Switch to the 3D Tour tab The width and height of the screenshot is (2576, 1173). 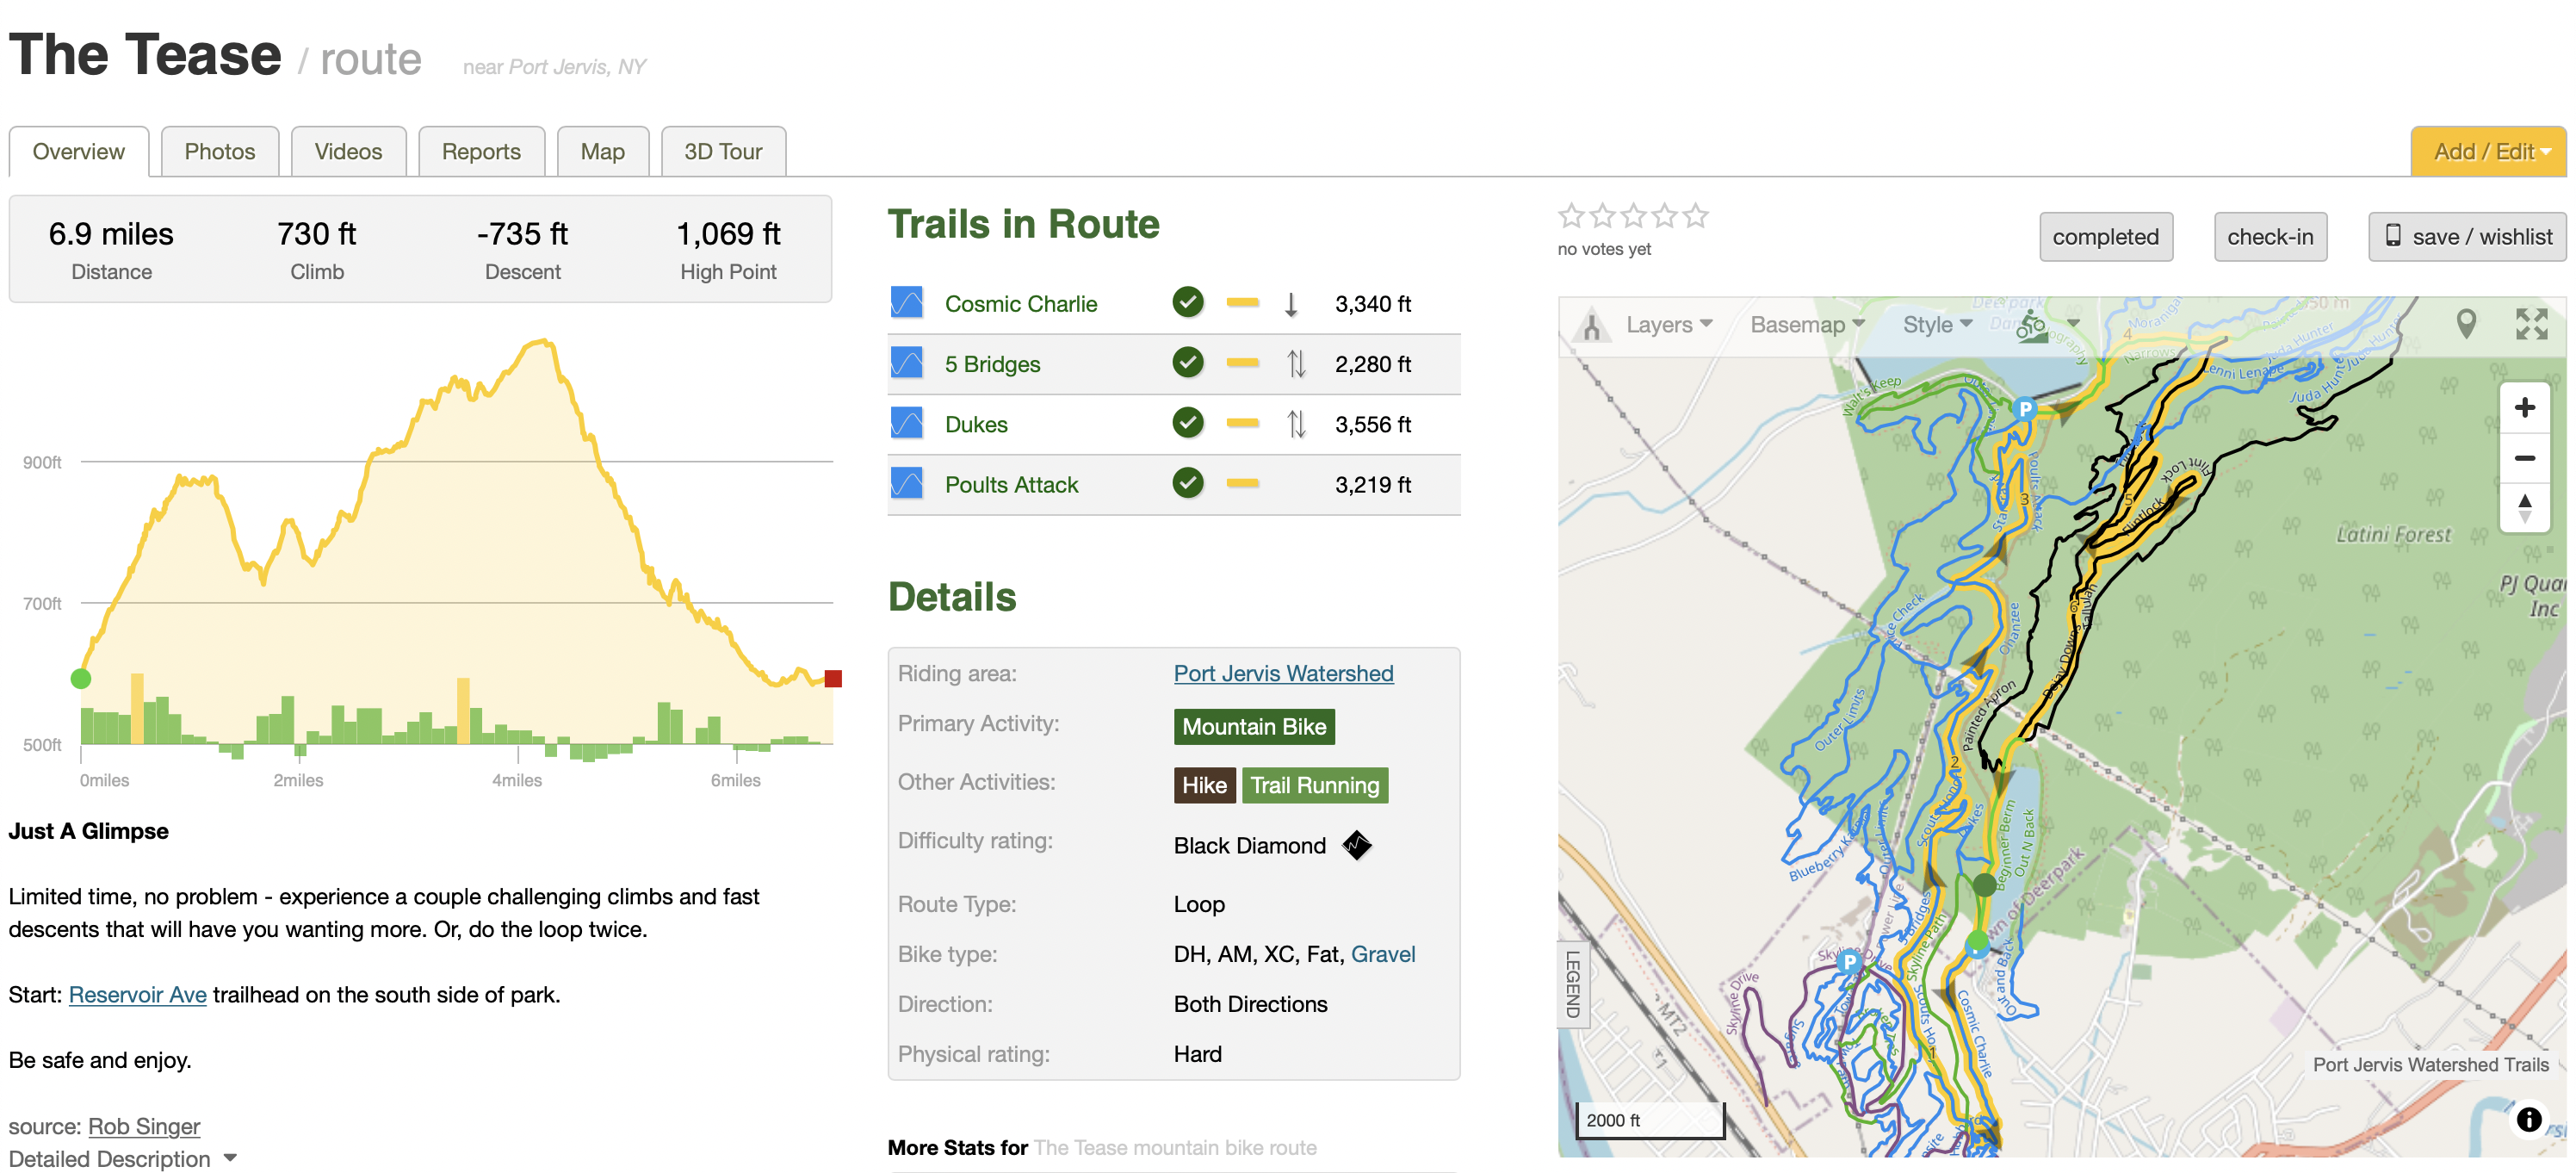pos(723,152)
